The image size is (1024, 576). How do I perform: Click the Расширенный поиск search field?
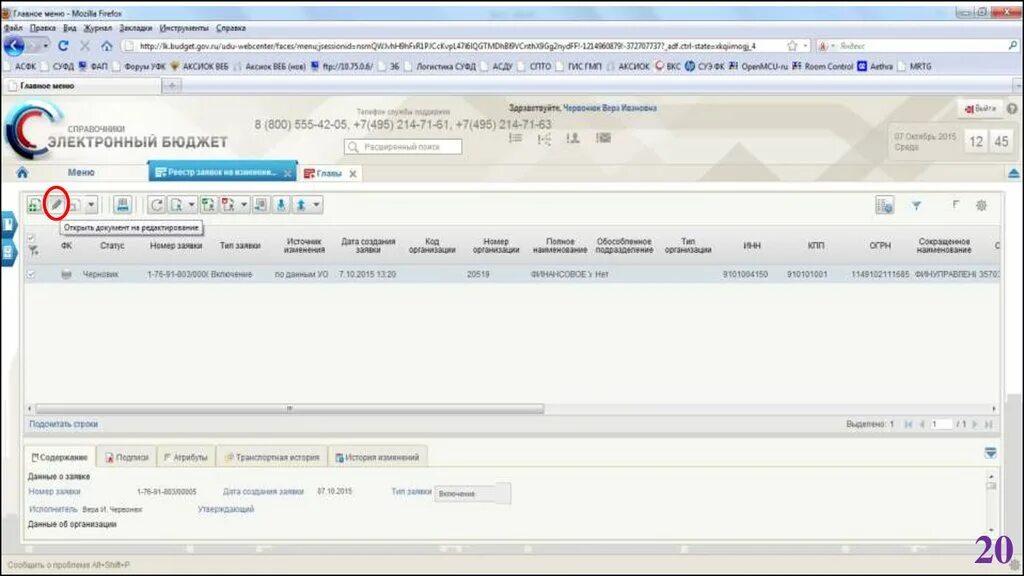[x=403, y=147]
